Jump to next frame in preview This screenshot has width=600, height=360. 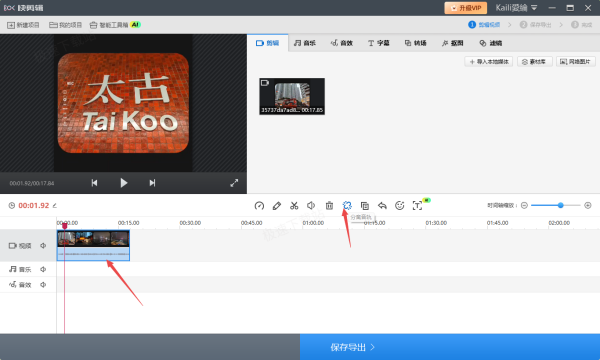tap(152, 183)
